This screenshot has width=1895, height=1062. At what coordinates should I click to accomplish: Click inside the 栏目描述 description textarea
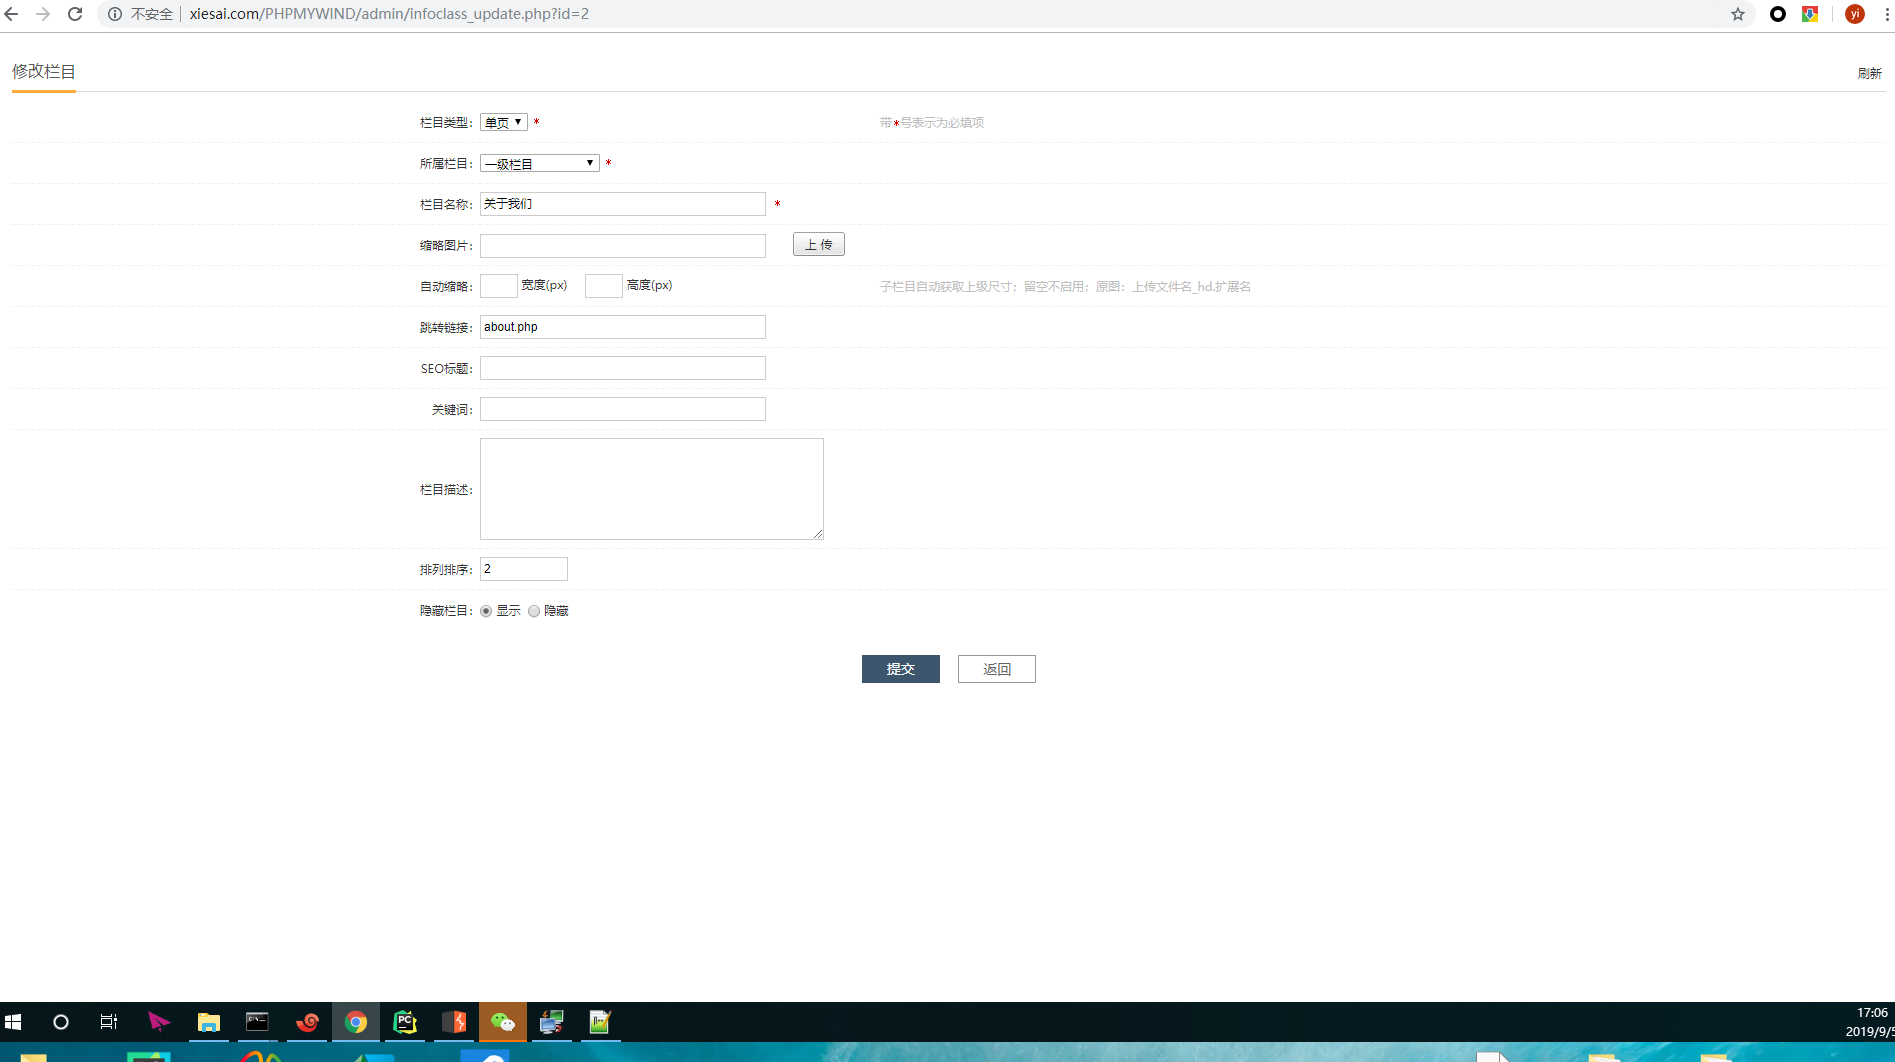point(652,489)
